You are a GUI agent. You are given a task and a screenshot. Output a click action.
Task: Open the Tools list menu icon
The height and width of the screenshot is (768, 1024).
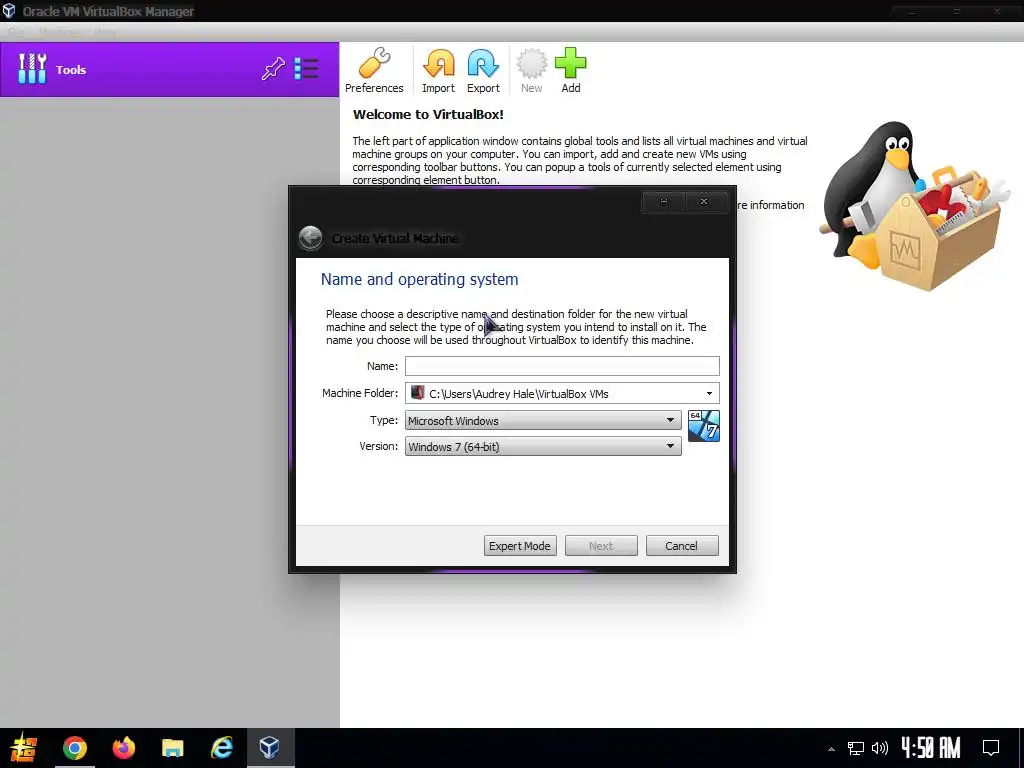click(x=306, y=69)
